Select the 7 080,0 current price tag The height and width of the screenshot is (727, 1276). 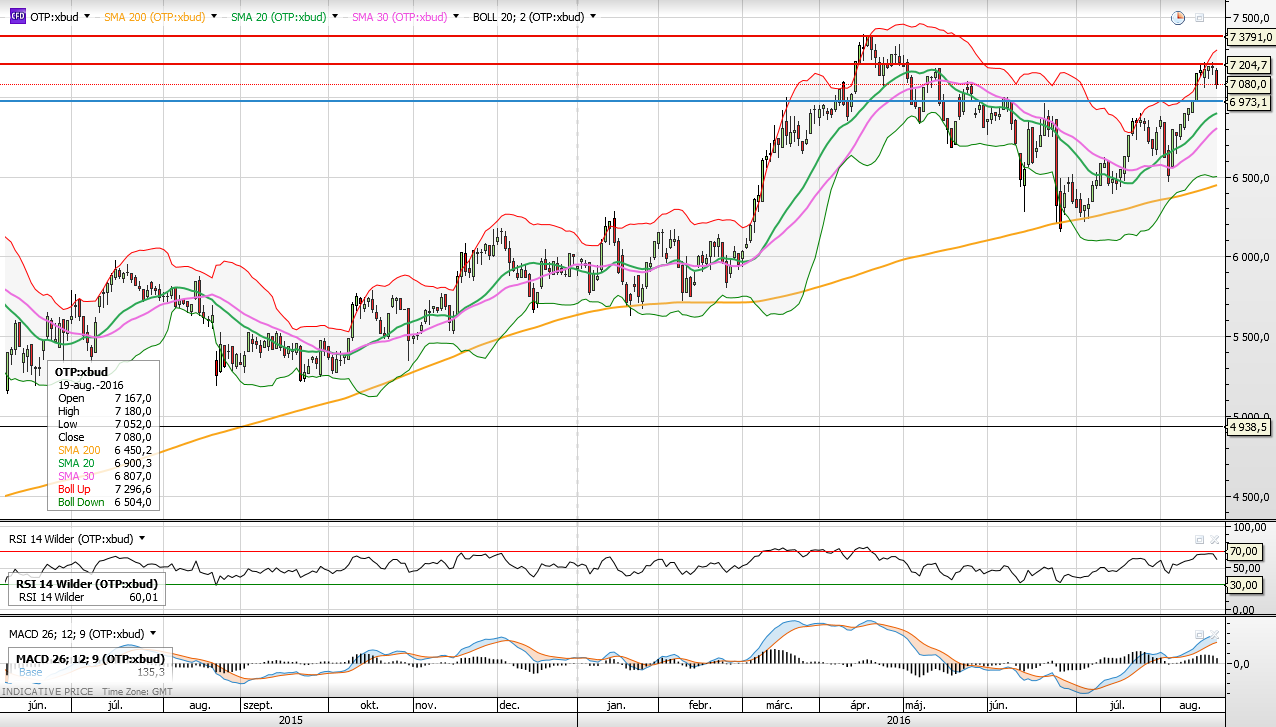(1251, 85)
